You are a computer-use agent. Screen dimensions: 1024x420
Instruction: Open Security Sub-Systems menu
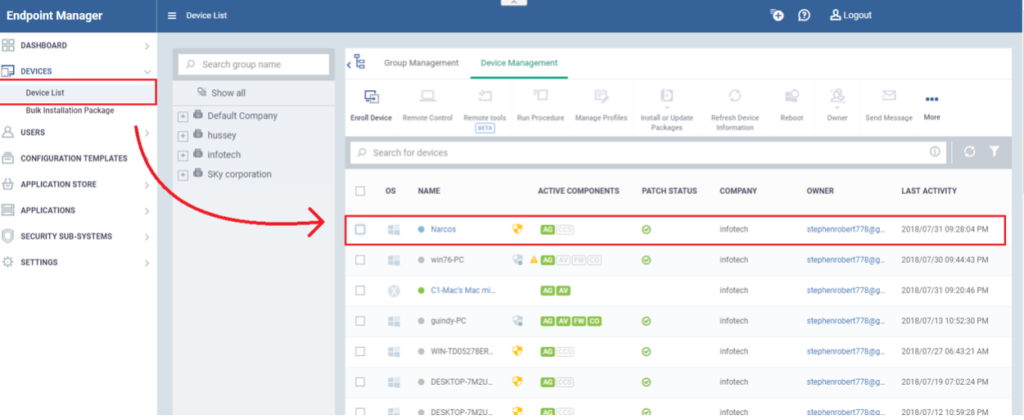point(66,236)
